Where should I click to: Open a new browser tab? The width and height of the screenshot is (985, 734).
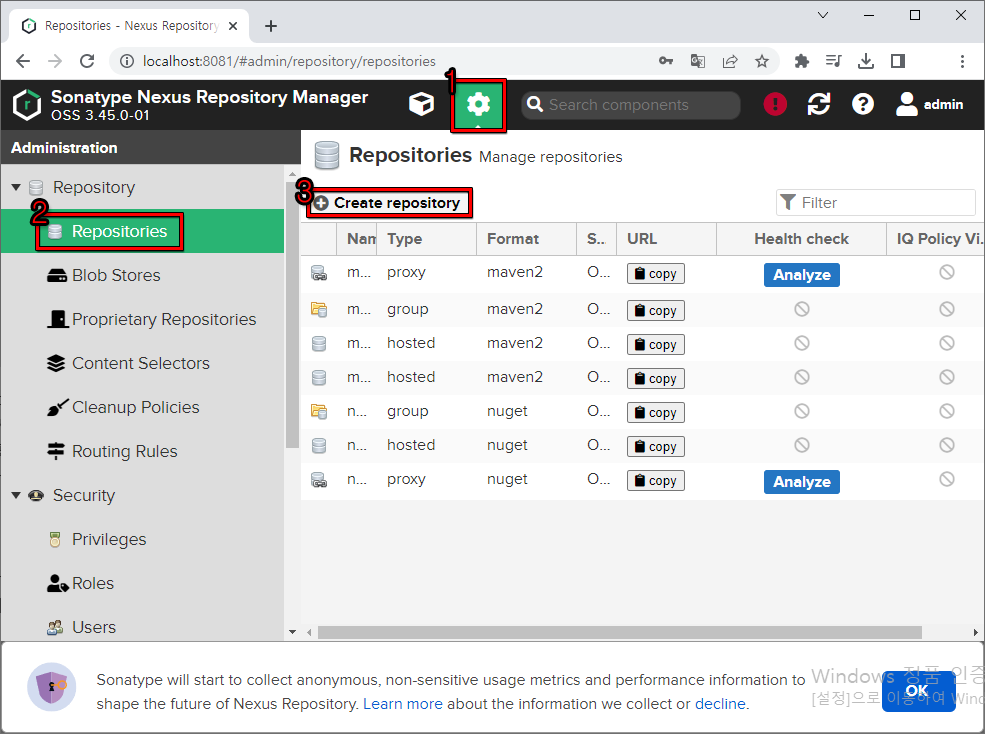click(271, 26)
